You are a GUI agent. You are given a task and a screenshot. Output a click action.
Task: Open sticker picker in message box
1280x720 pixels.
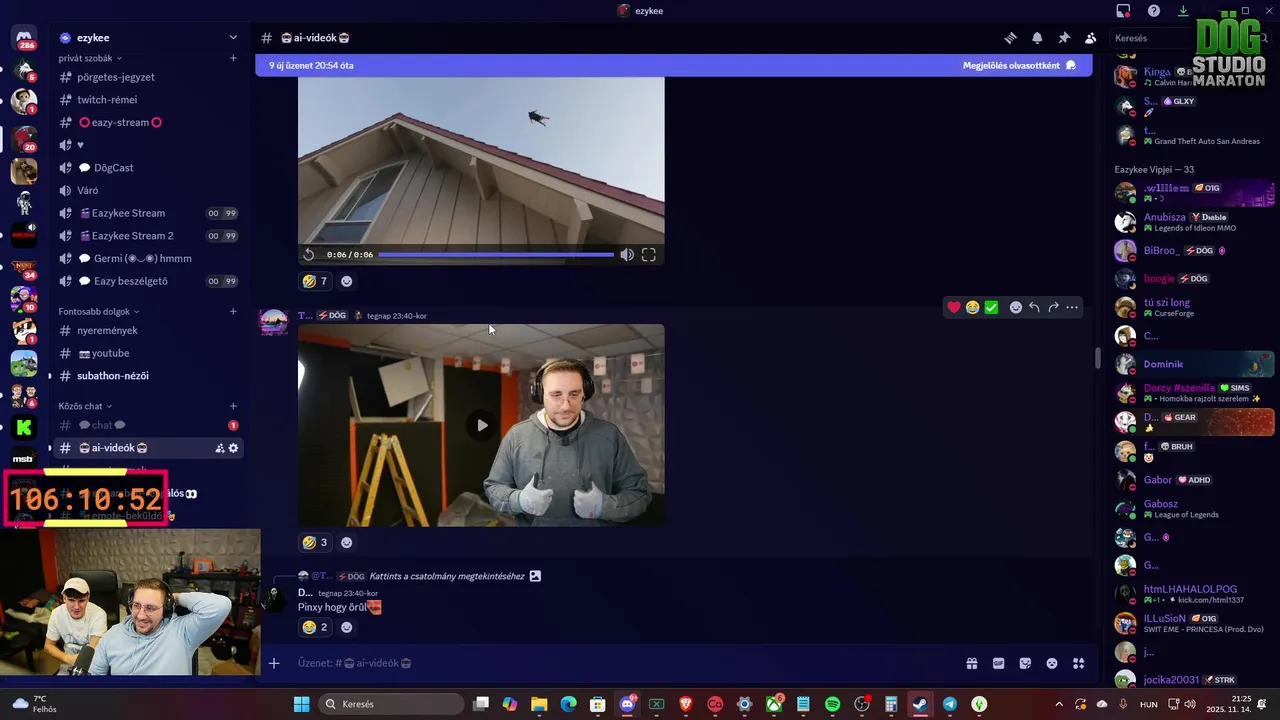(x=1025, y=663)
